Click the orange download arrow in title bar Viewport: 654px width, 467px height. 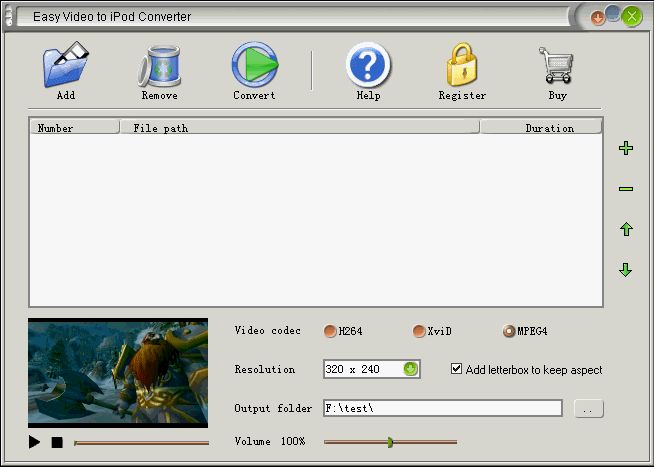click(x=598, y=18)
